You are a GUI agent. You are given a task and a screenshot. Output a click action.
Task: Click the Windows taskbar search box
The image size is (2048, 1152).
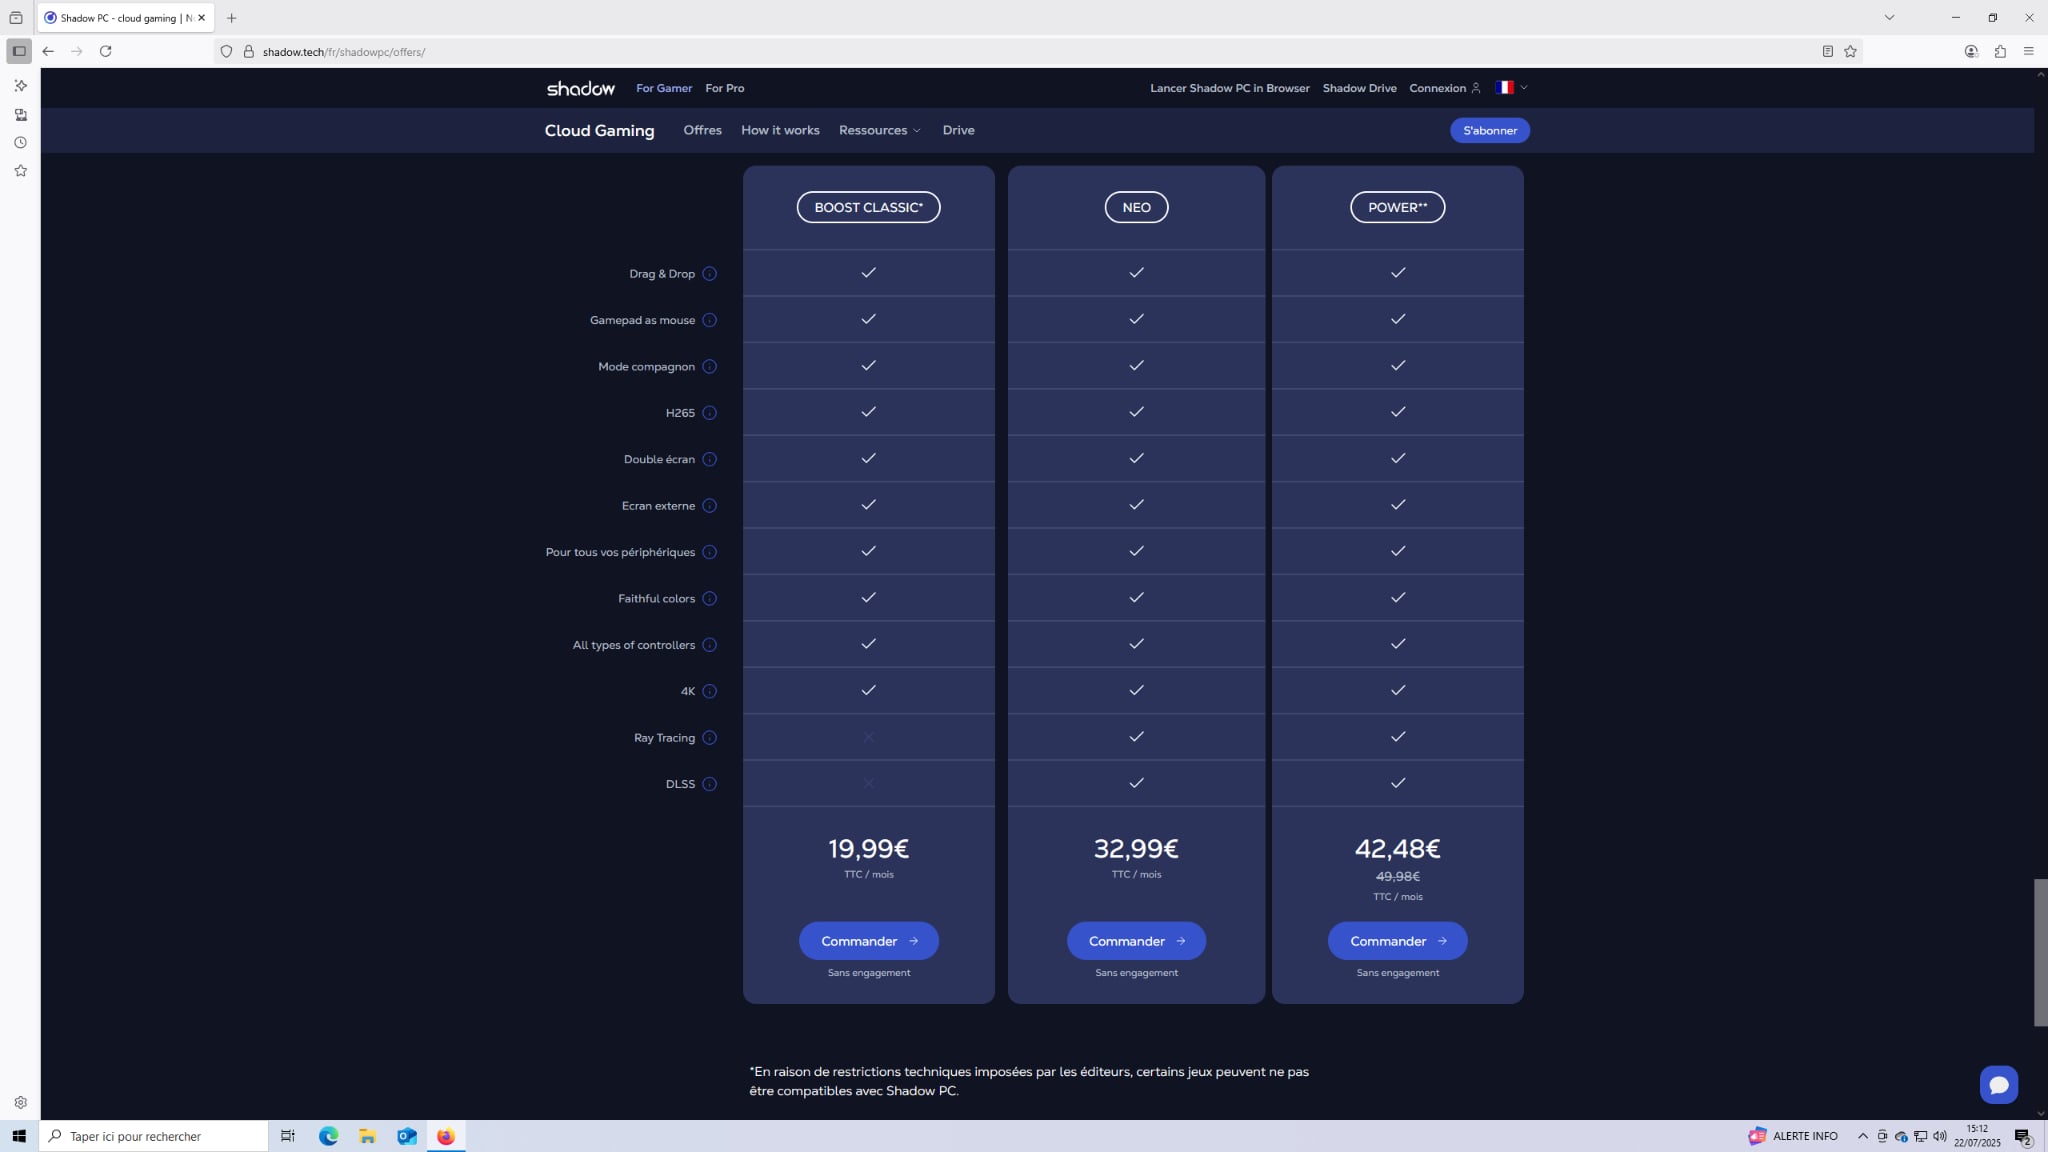tap(154, 1137)
